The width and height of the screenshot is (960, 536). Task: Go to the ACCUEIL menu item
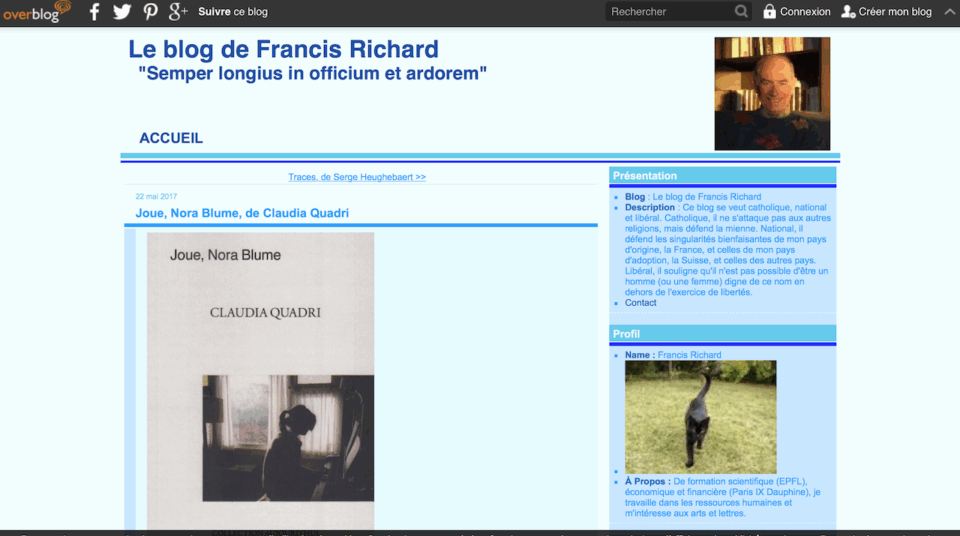tap(171, 138)
